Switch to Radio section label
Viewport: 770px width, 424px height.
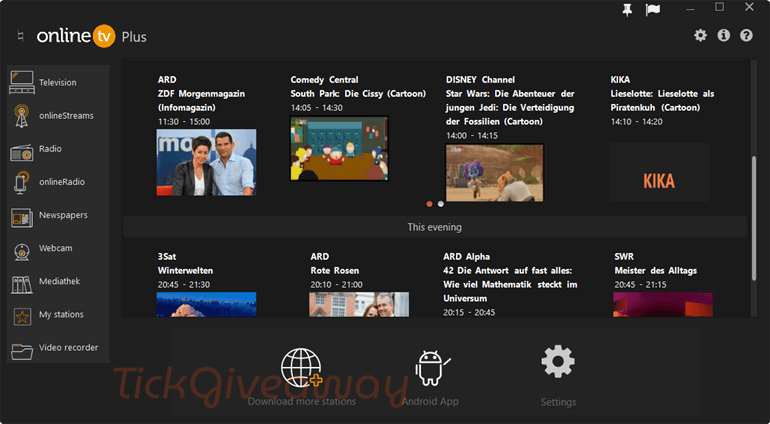[51, 149]
